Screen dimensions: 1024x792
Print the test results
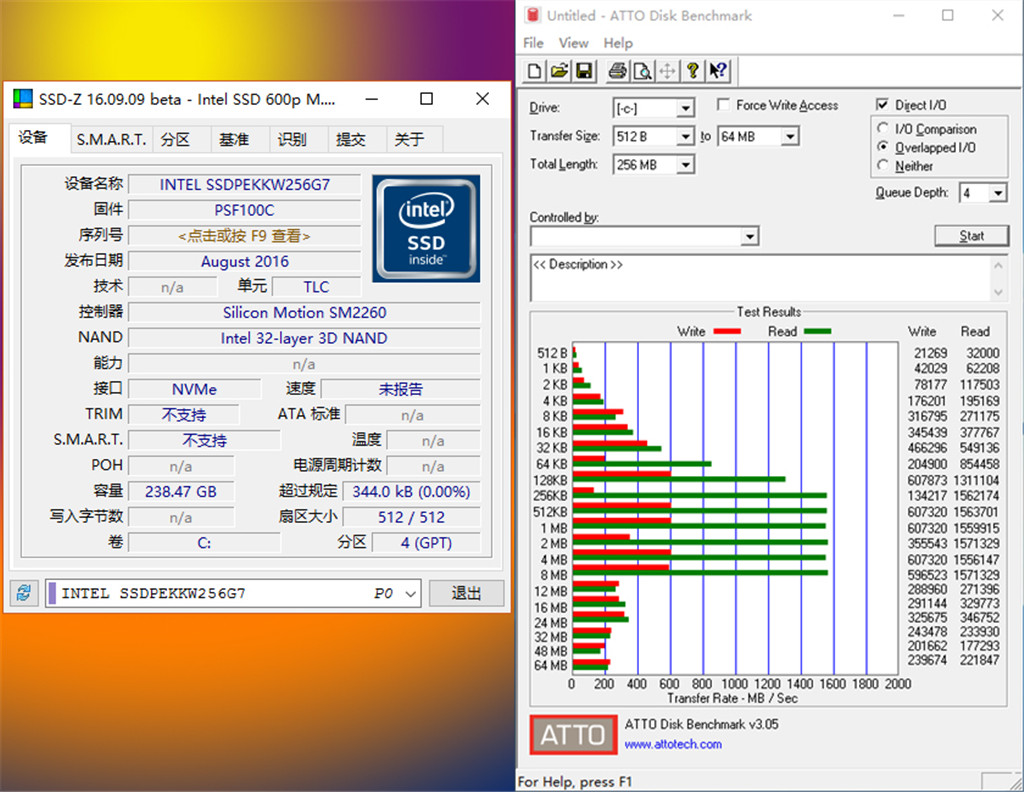(618, 70)
